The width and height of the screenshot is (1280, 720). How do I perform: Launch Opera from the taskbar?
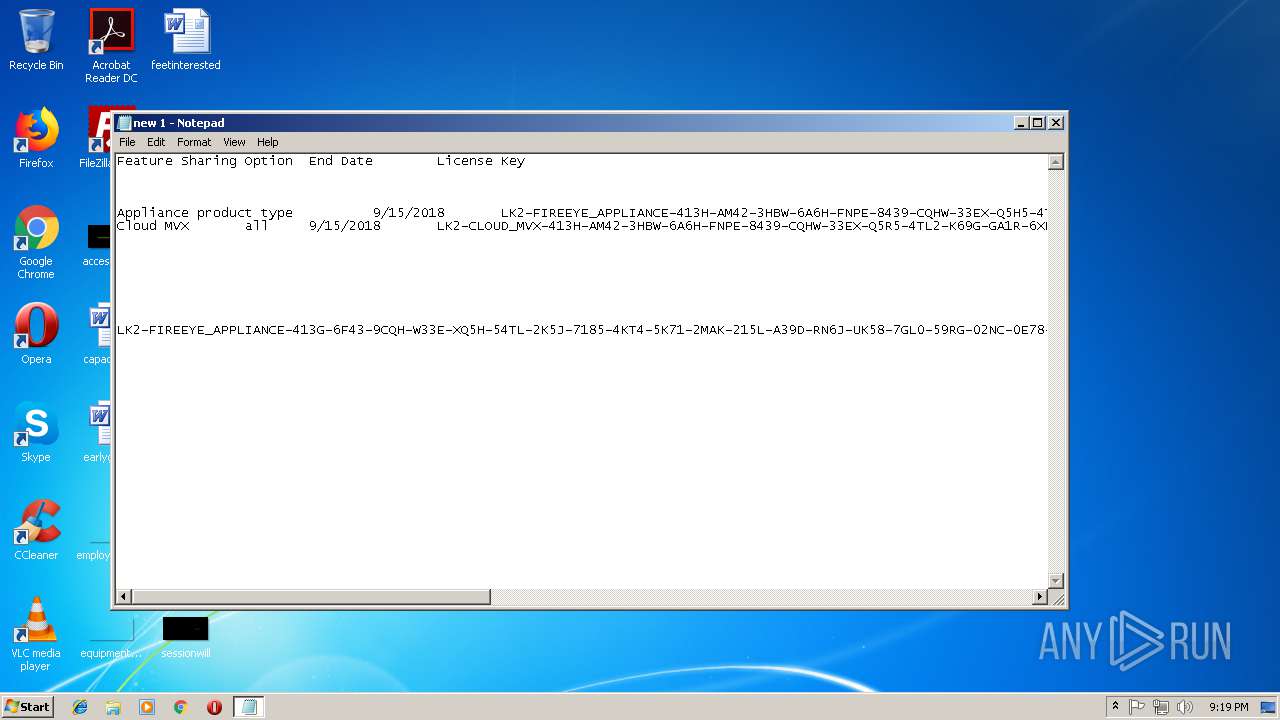point(214,707)
